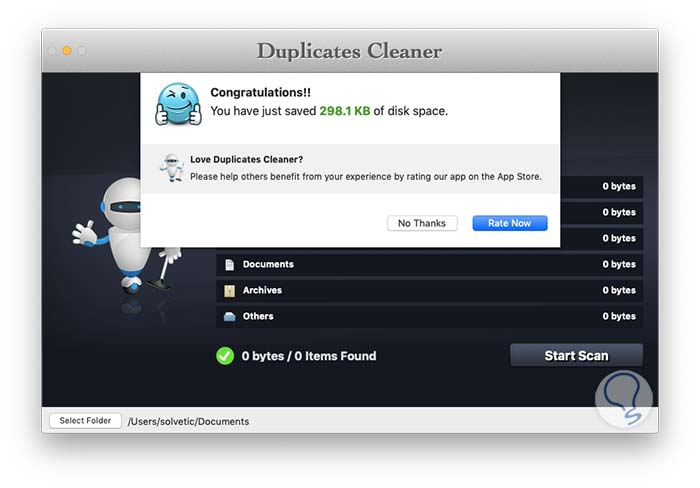Click the Duplicates Cleaner window title
The image size is (700, 488).
click(x=350, y=51)
